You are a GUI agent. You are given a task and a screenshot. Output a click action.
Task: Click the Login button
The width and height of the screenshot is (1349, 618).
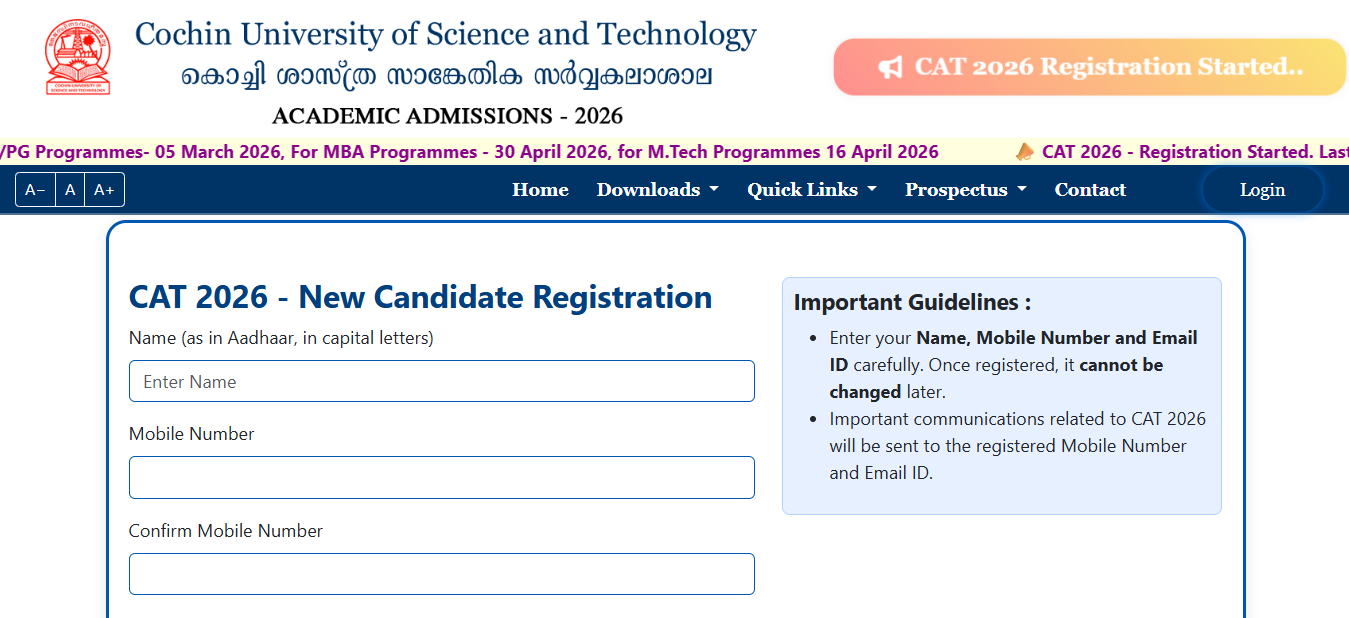pyautogui.click(x=1261, y=189)
